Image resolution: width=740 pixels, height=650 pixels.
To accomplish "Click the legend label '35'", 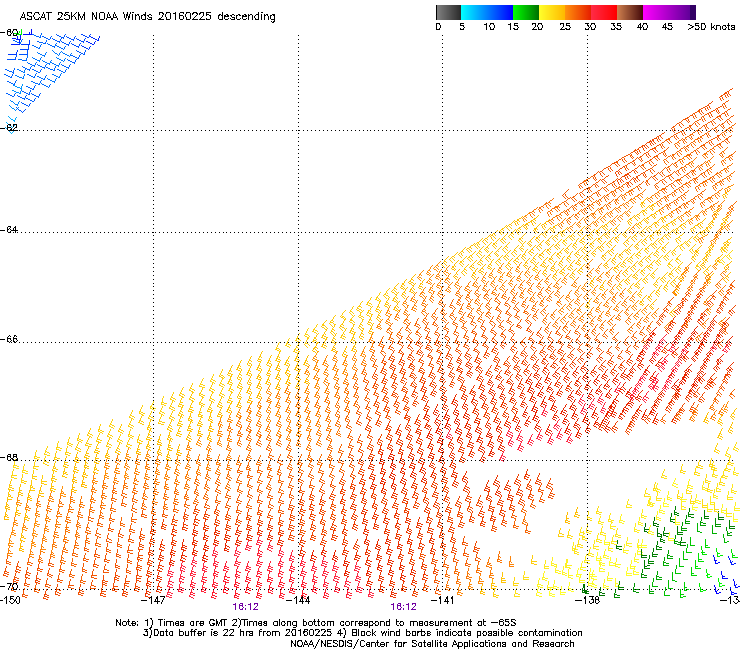I will [616, 27].
